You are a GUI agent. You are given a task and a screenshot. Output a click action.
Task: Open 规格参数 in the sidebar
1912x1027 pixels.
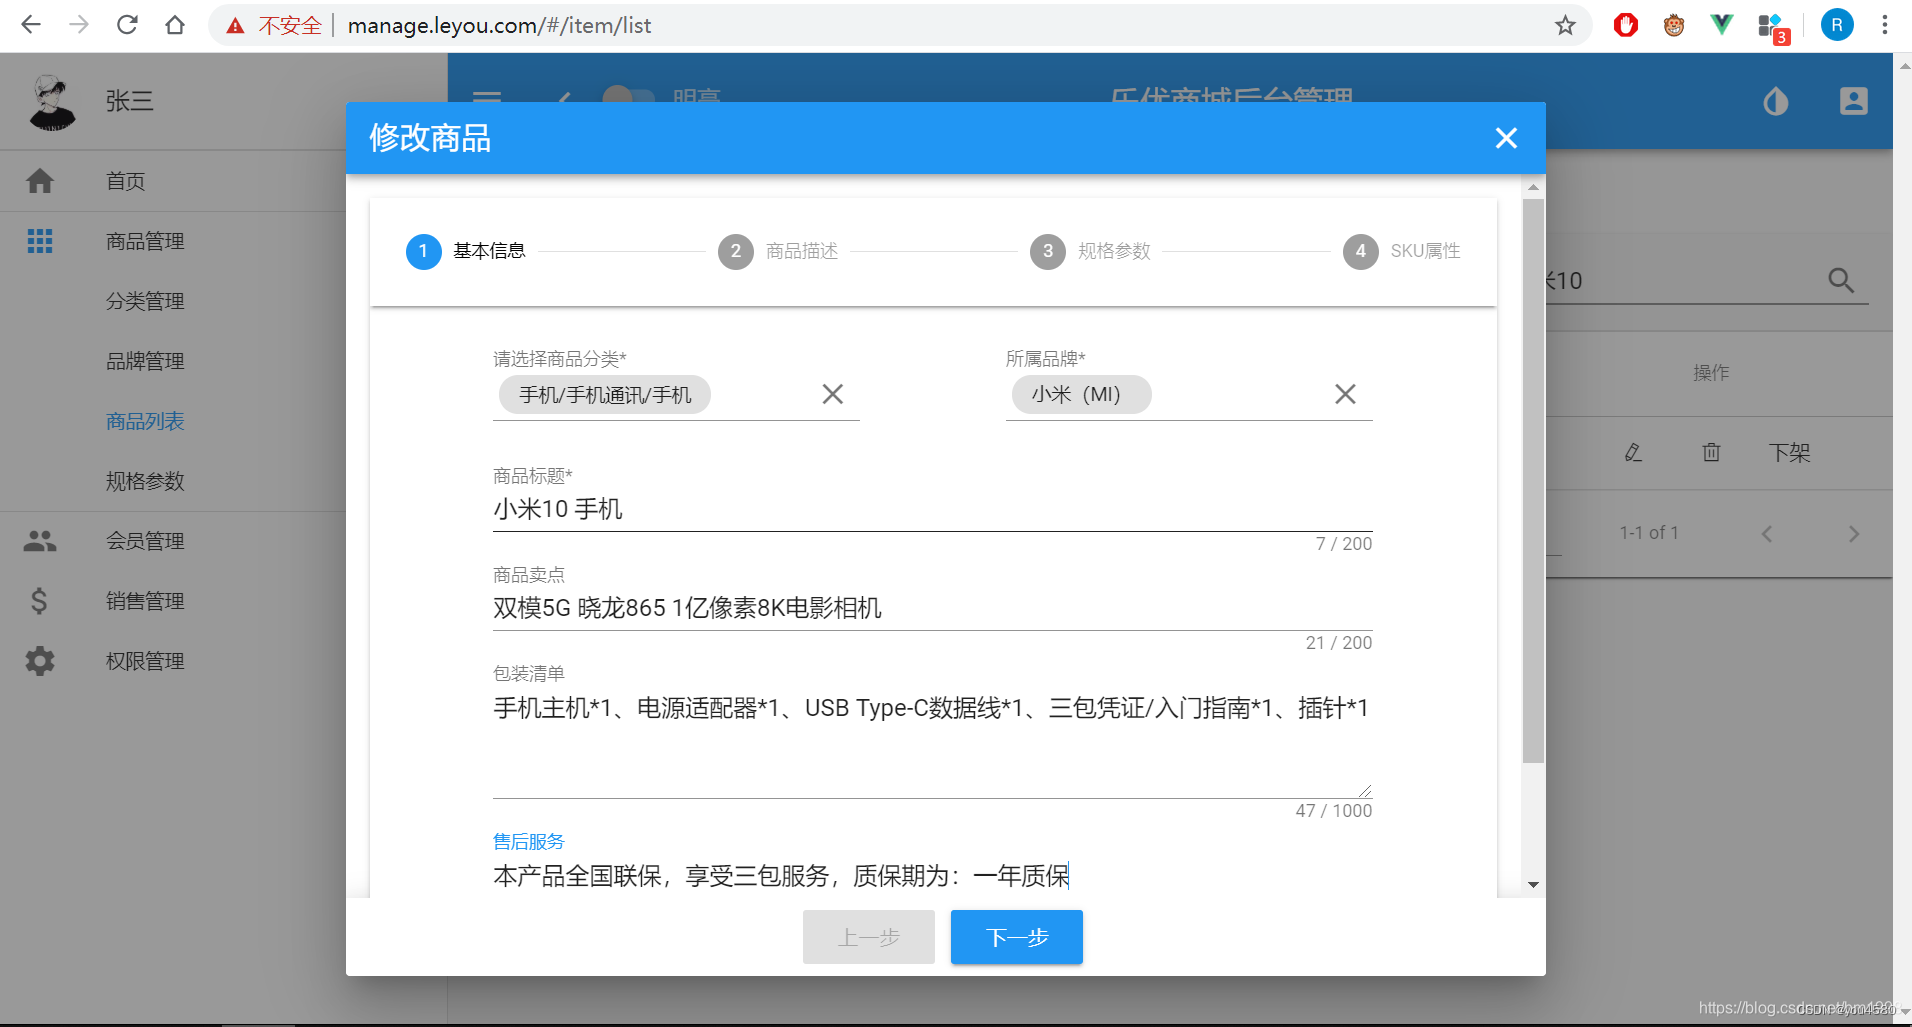click(x=173, y=481)
